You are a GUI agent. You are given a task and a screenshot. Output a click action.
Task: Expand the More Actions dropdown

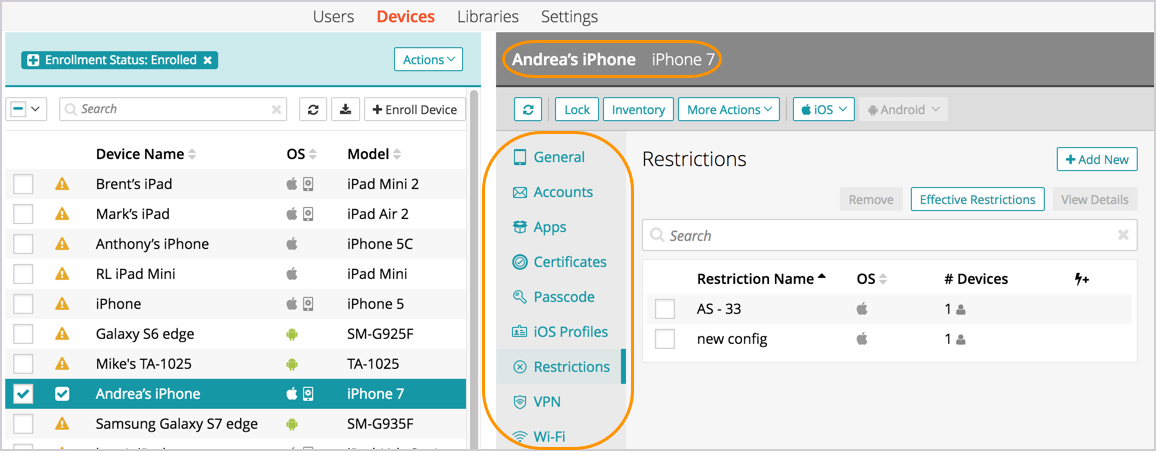tap(728, 110)
